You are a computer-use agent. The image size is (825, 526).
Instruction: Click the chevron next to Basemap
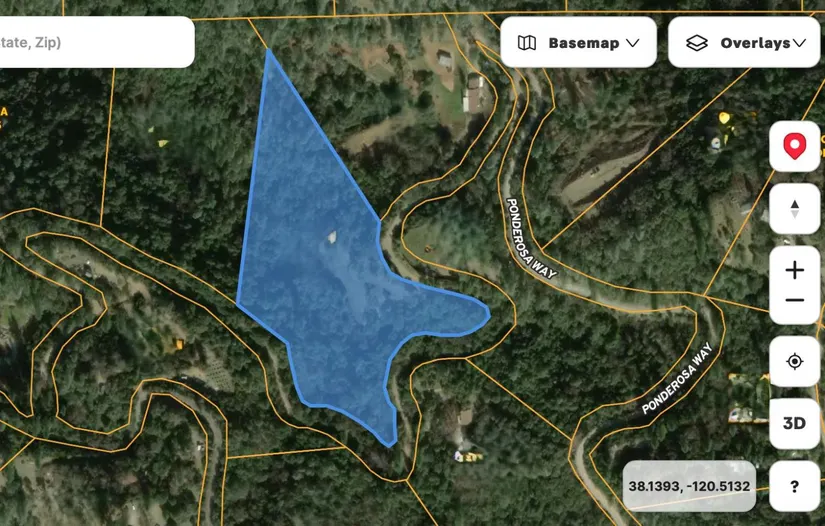click(633, 43)
